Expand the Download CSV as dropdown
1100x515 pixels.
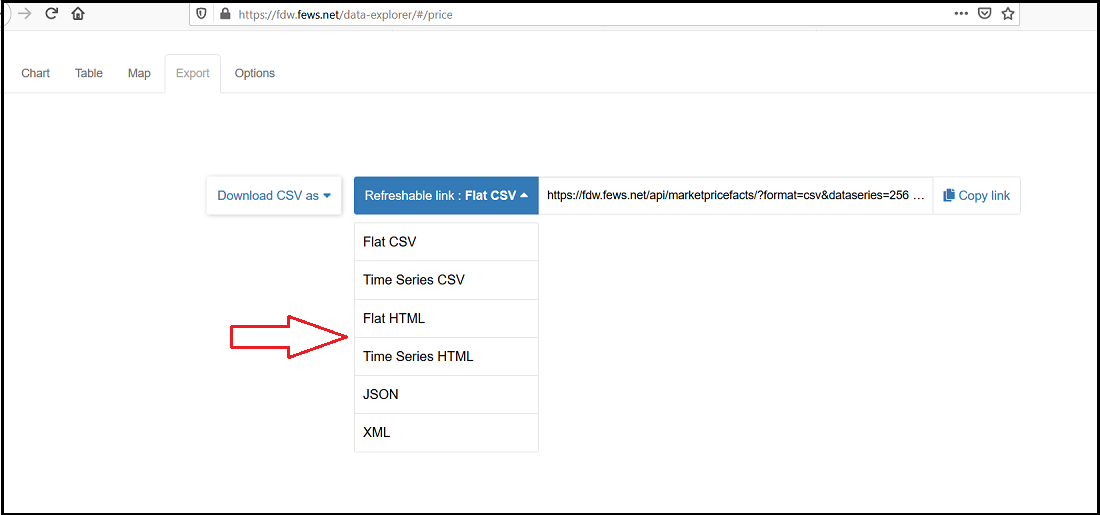coord(274,196)
